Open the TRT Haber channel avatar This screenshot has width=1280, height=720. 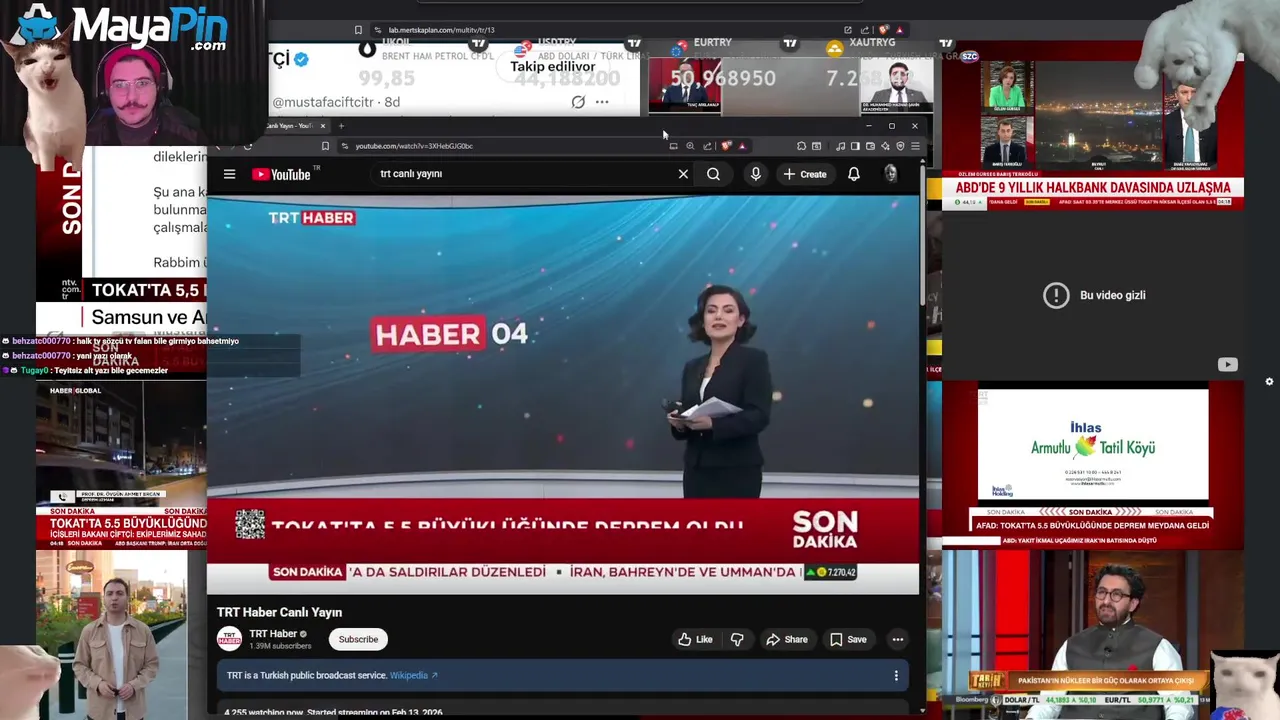(x=229, y=639)
